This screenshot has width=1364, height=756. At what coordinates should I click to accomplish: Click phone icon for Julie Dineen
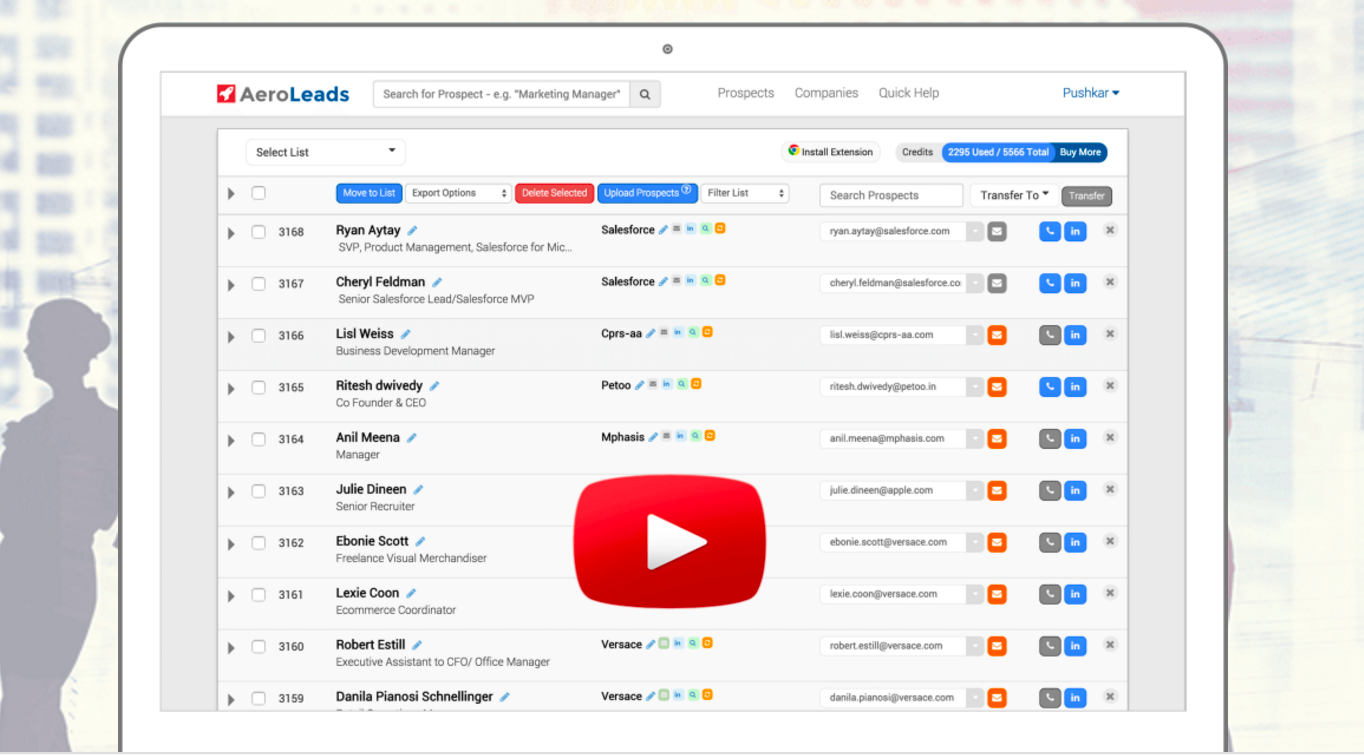pos(1049,490)
